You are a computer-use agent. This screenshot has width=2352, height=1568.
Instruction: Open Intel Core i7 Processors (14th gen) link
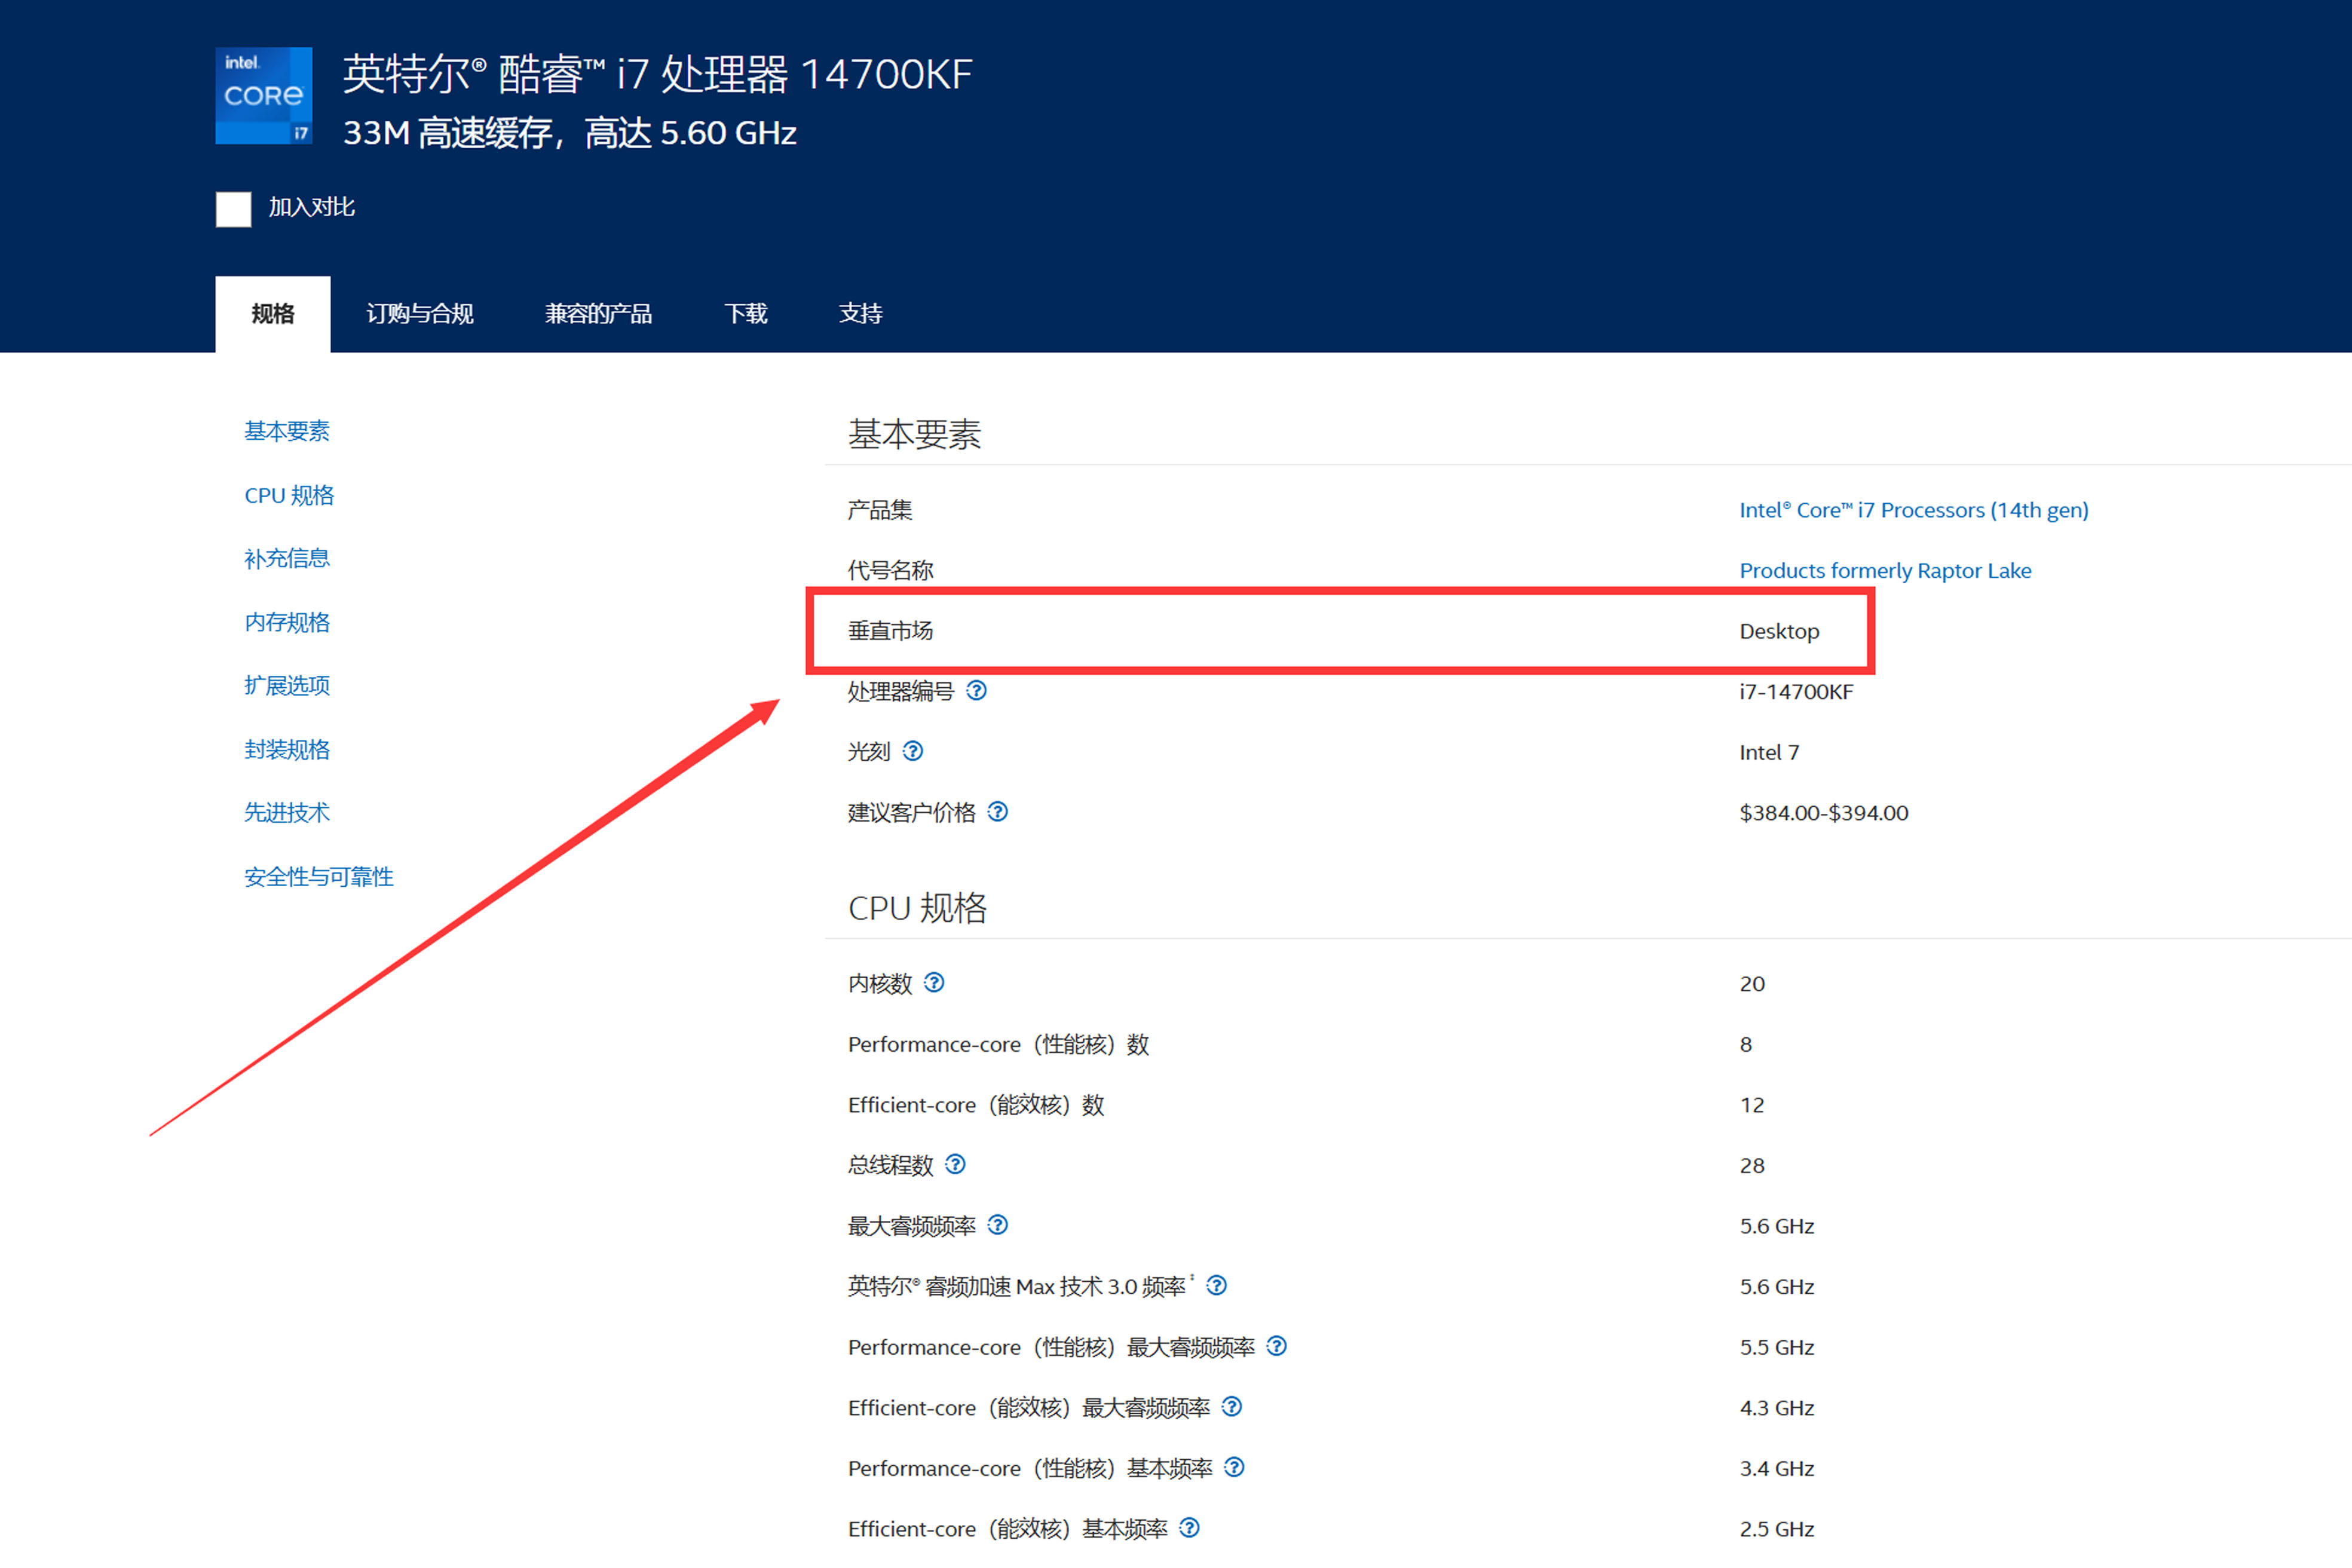[x=1914, y=510]
